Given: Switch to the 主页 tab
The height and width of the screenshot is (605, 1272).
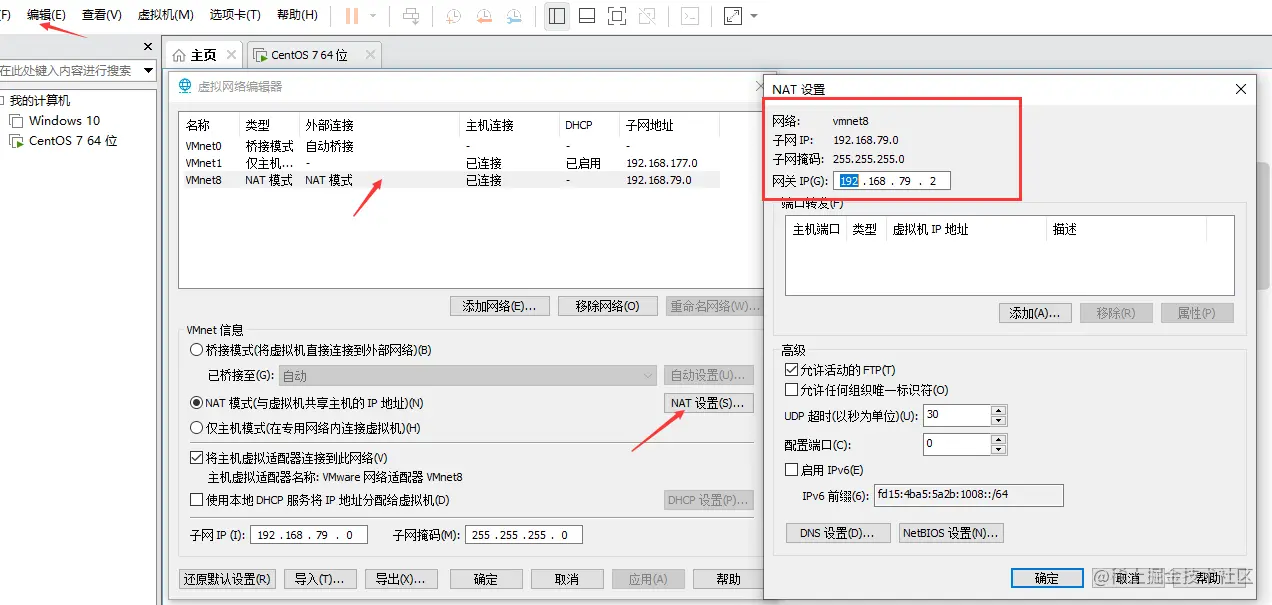Looking at the screenshot, I should coord(204,55).
